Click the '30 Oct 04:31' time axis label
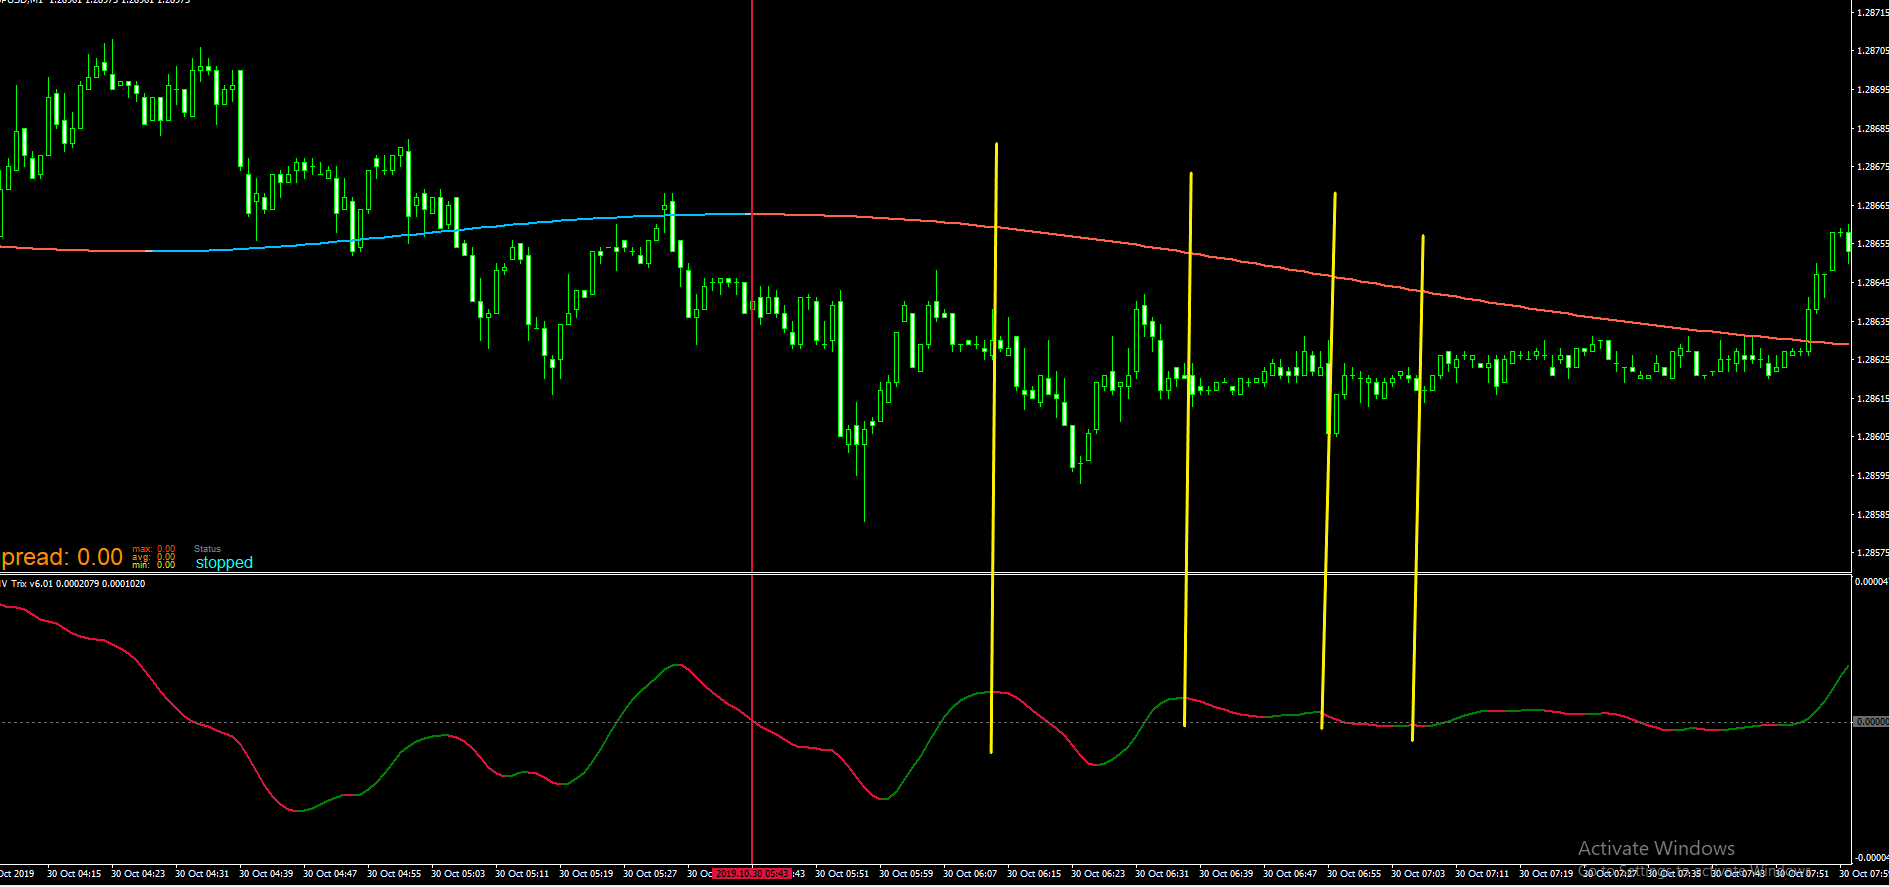This screenshot has height=887, width=1889. [x=202, y=873]
